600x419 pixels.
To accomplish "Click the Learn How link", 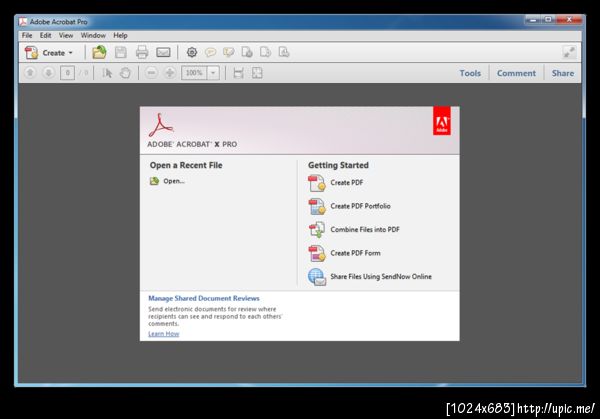I will pos(163,334).
